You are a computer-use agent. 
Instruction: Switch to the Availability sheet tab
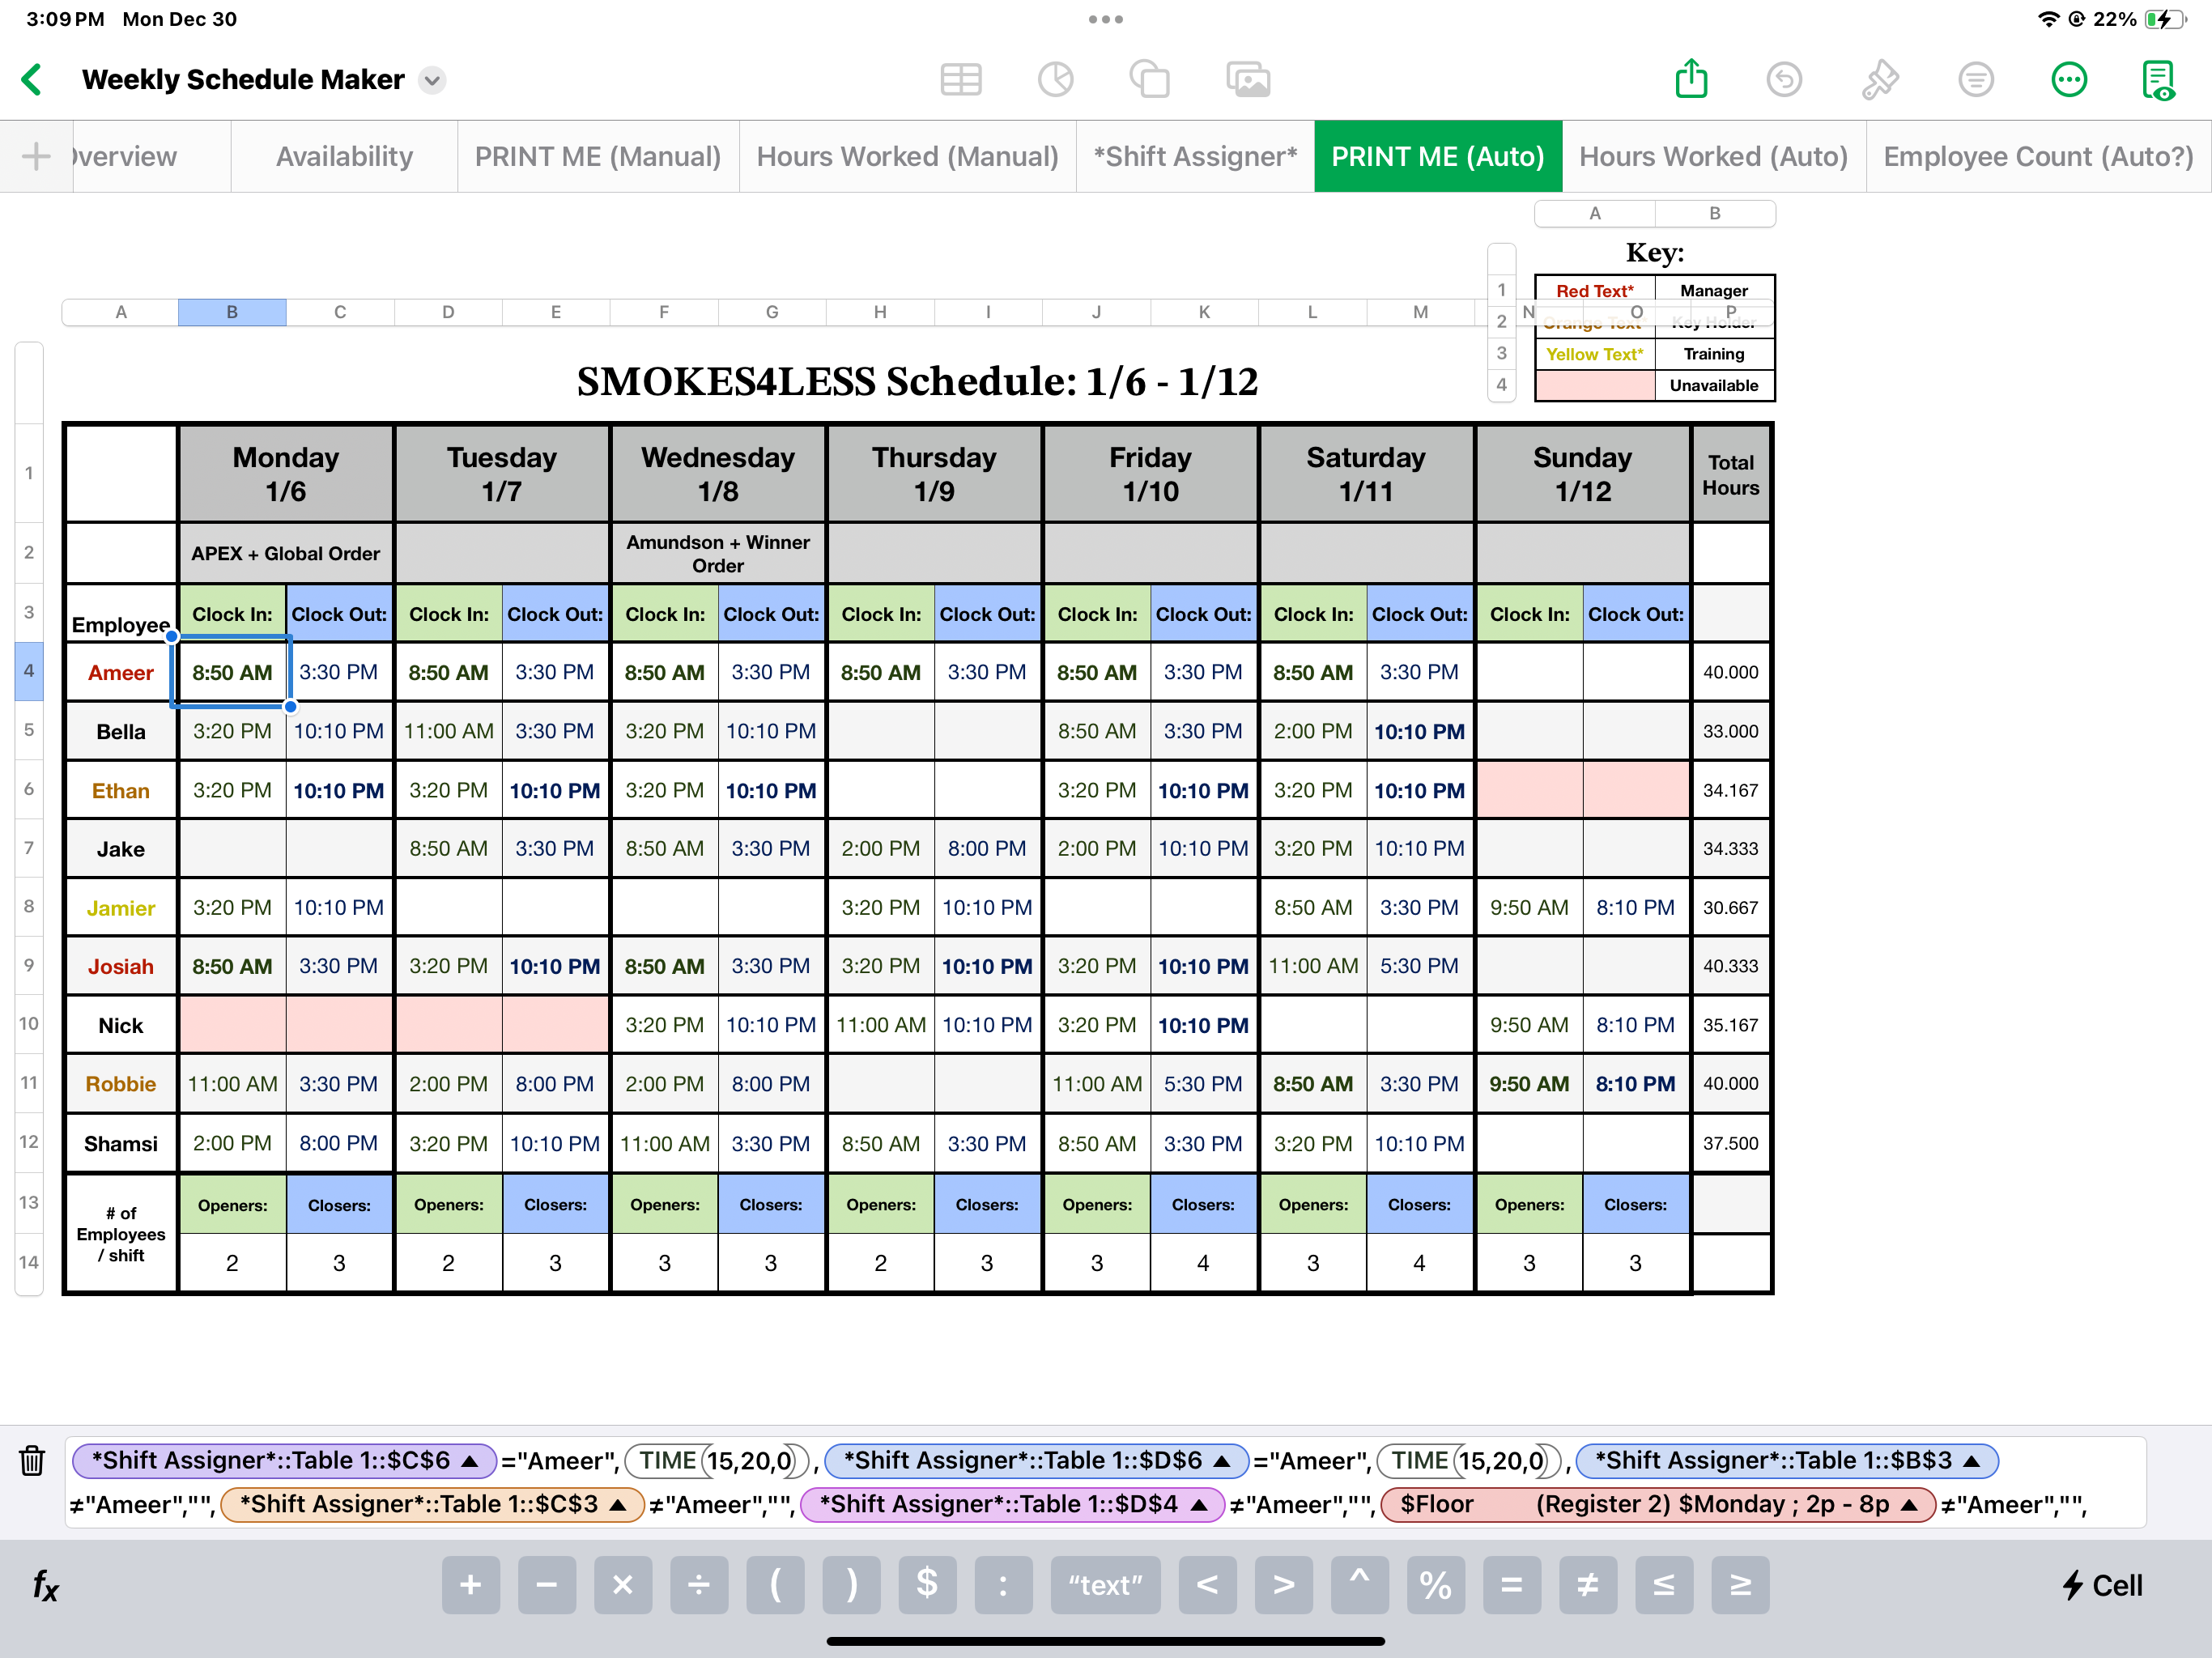click(344, 156)
